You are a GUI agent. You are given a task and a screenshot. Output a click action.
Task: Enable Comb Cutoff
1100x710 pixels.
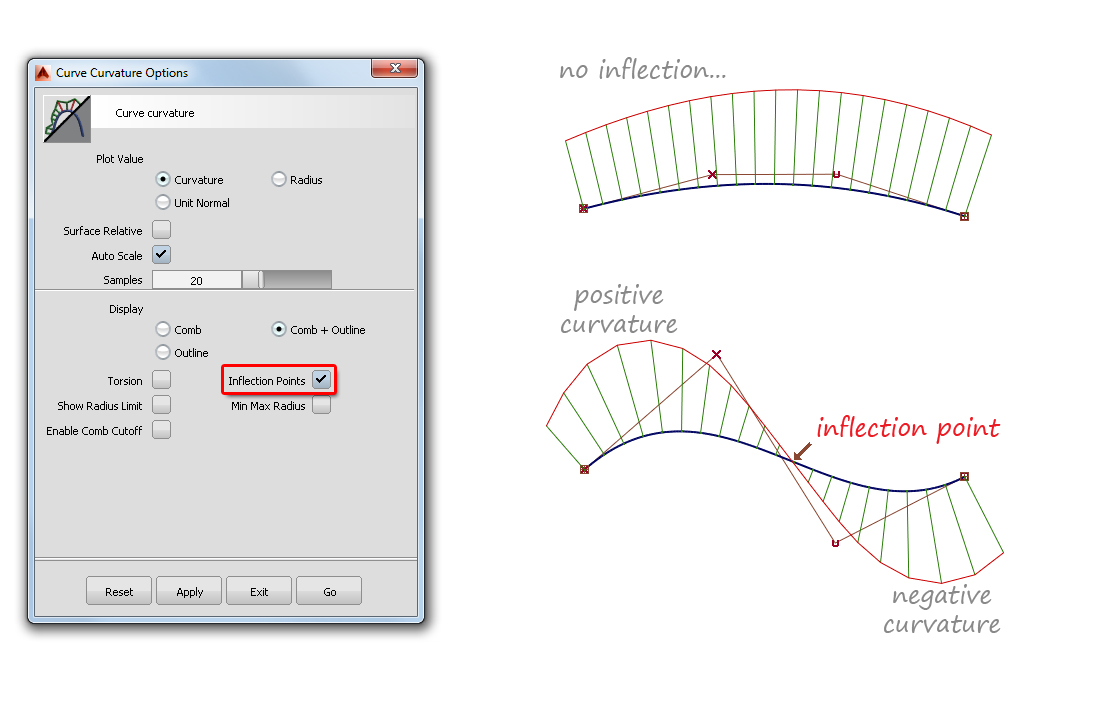tap(161, 430)
